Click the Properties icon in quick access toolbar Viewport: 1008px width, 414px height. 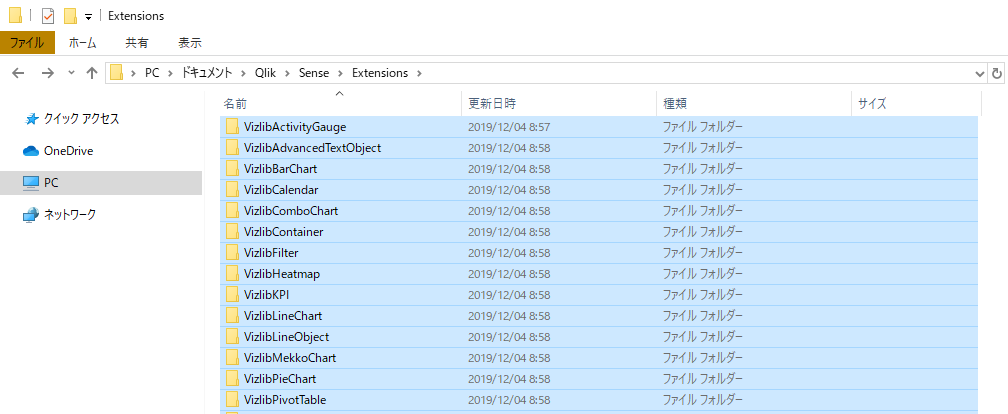[48, 15]
